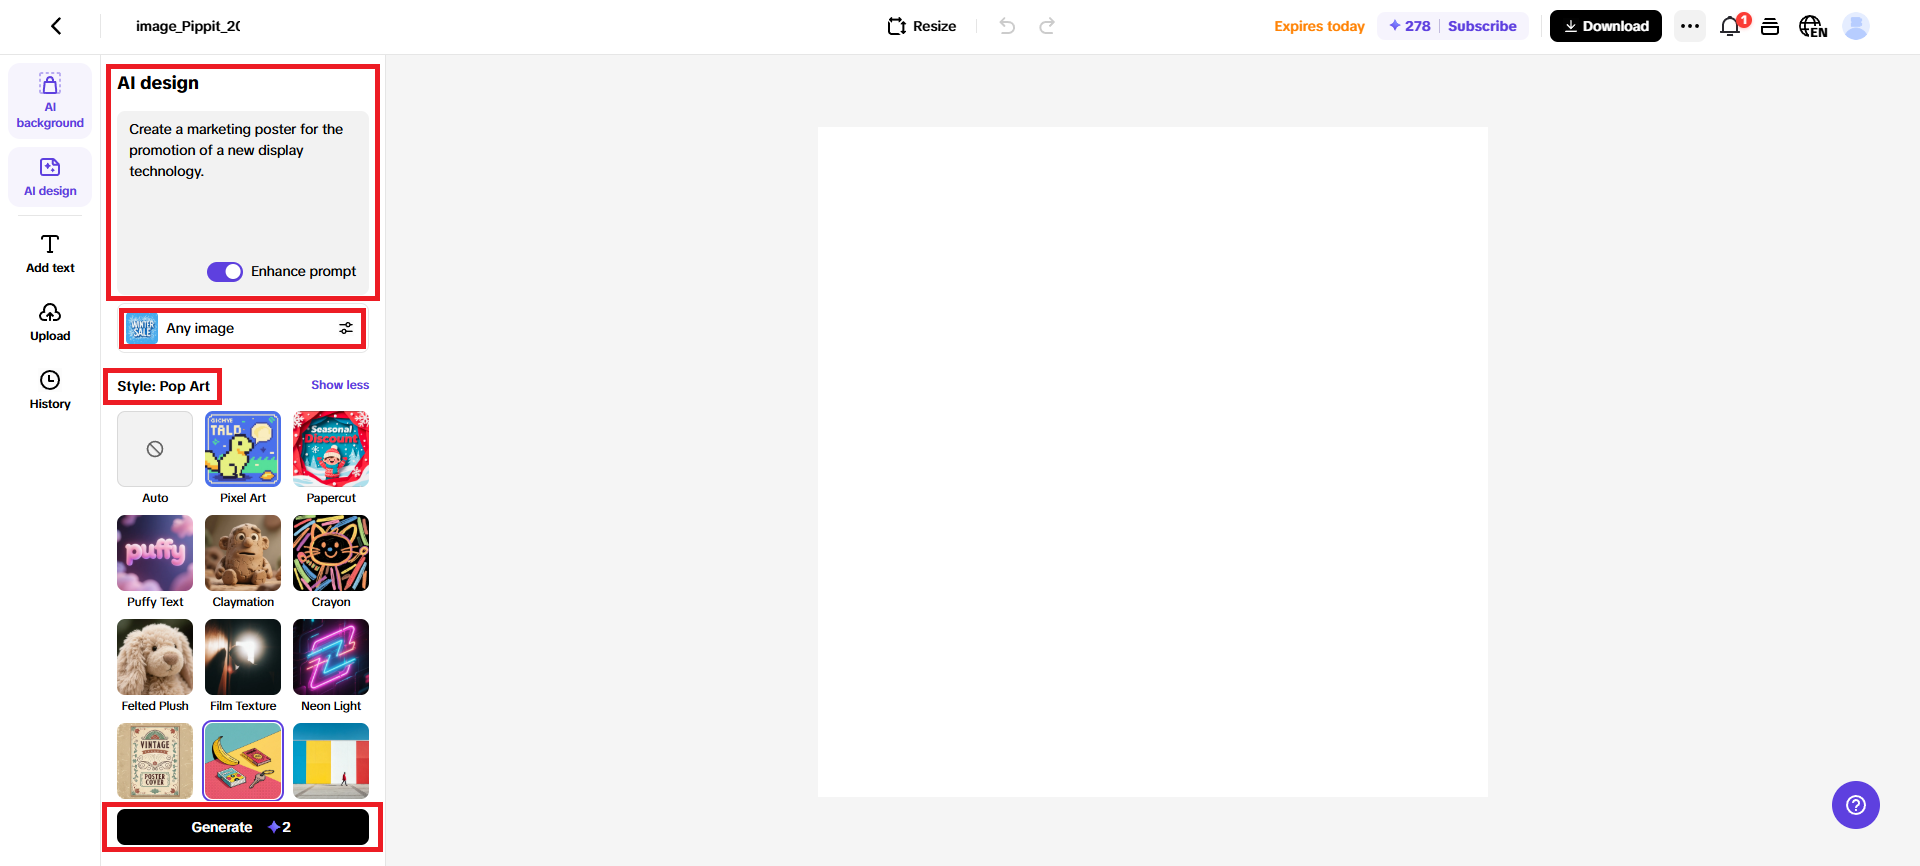Undo the last action

(1007, 26)
